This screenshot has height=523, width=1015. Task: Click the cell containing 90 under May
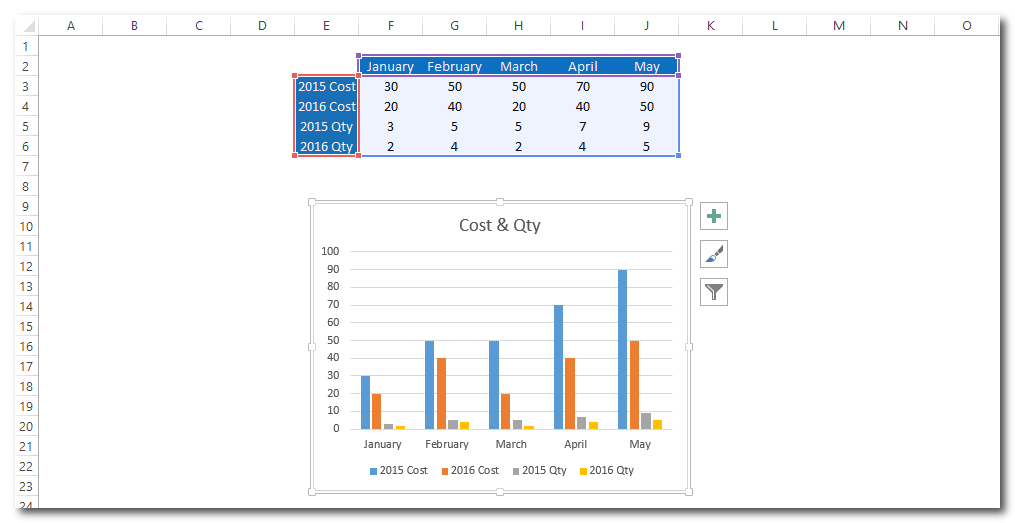coord(646,86)
